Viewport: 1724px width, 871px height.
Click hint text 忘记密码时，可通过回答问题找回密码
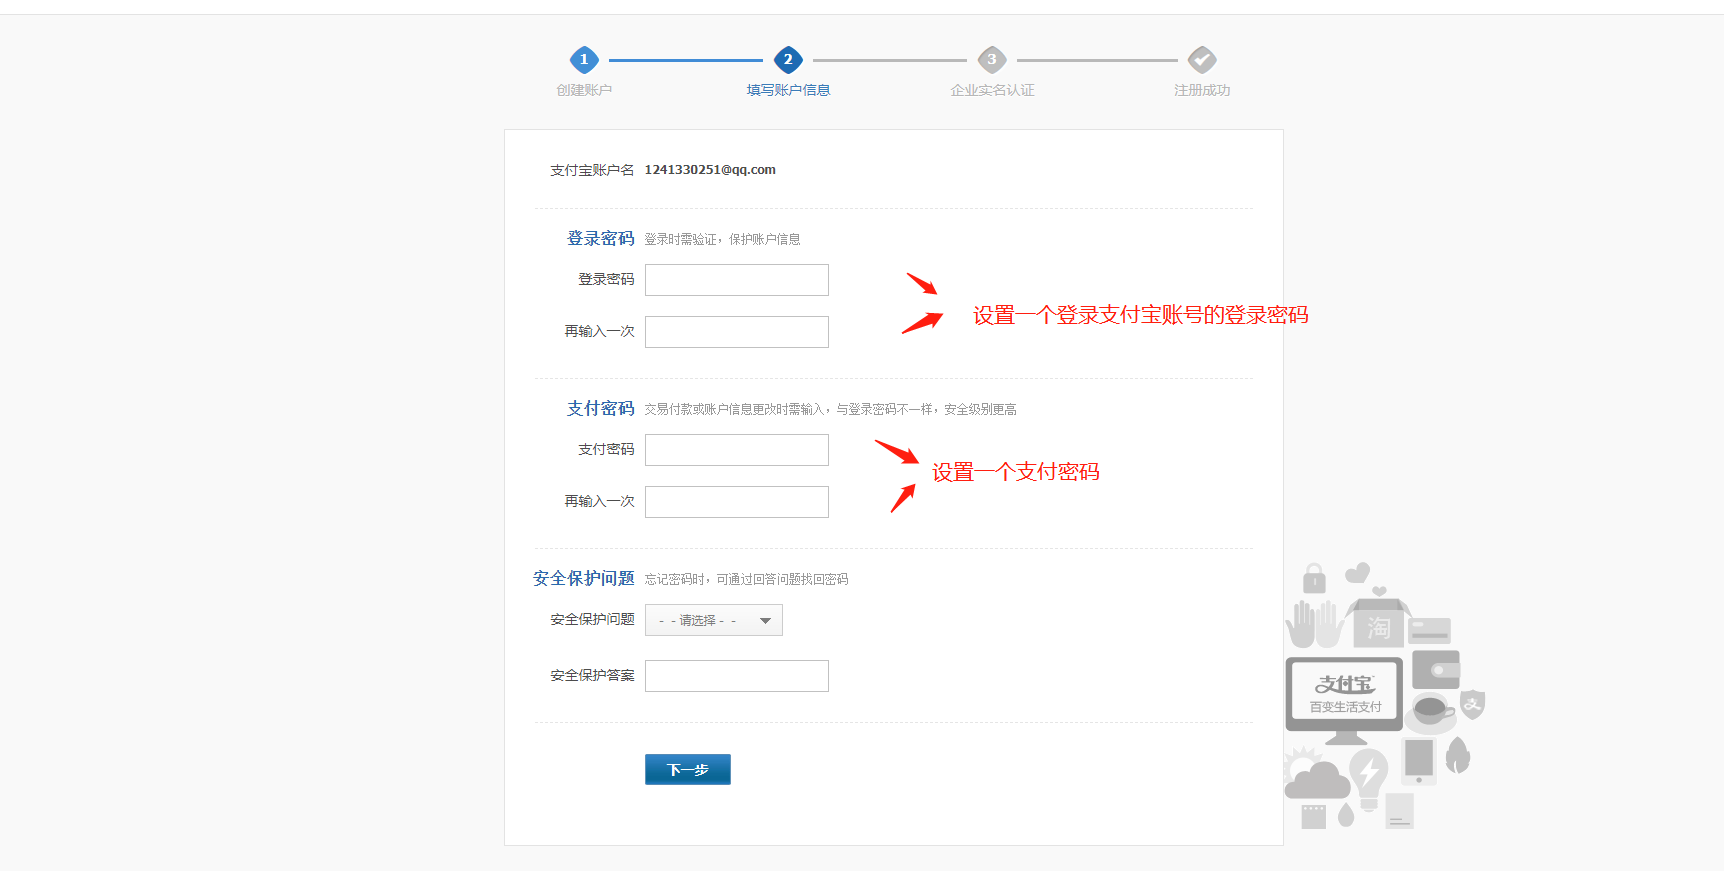pos(746,579)
